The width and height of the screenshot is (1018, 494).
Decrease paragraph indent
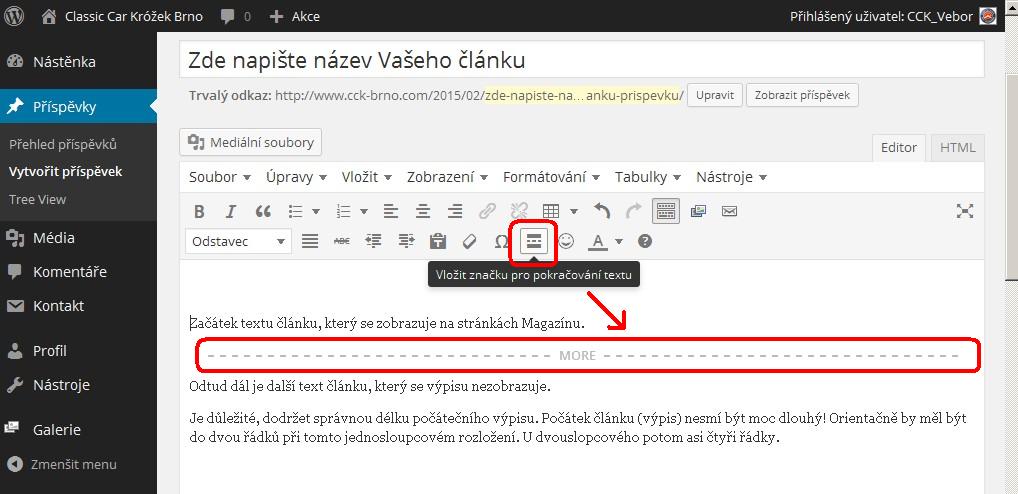tap(373, 241)
